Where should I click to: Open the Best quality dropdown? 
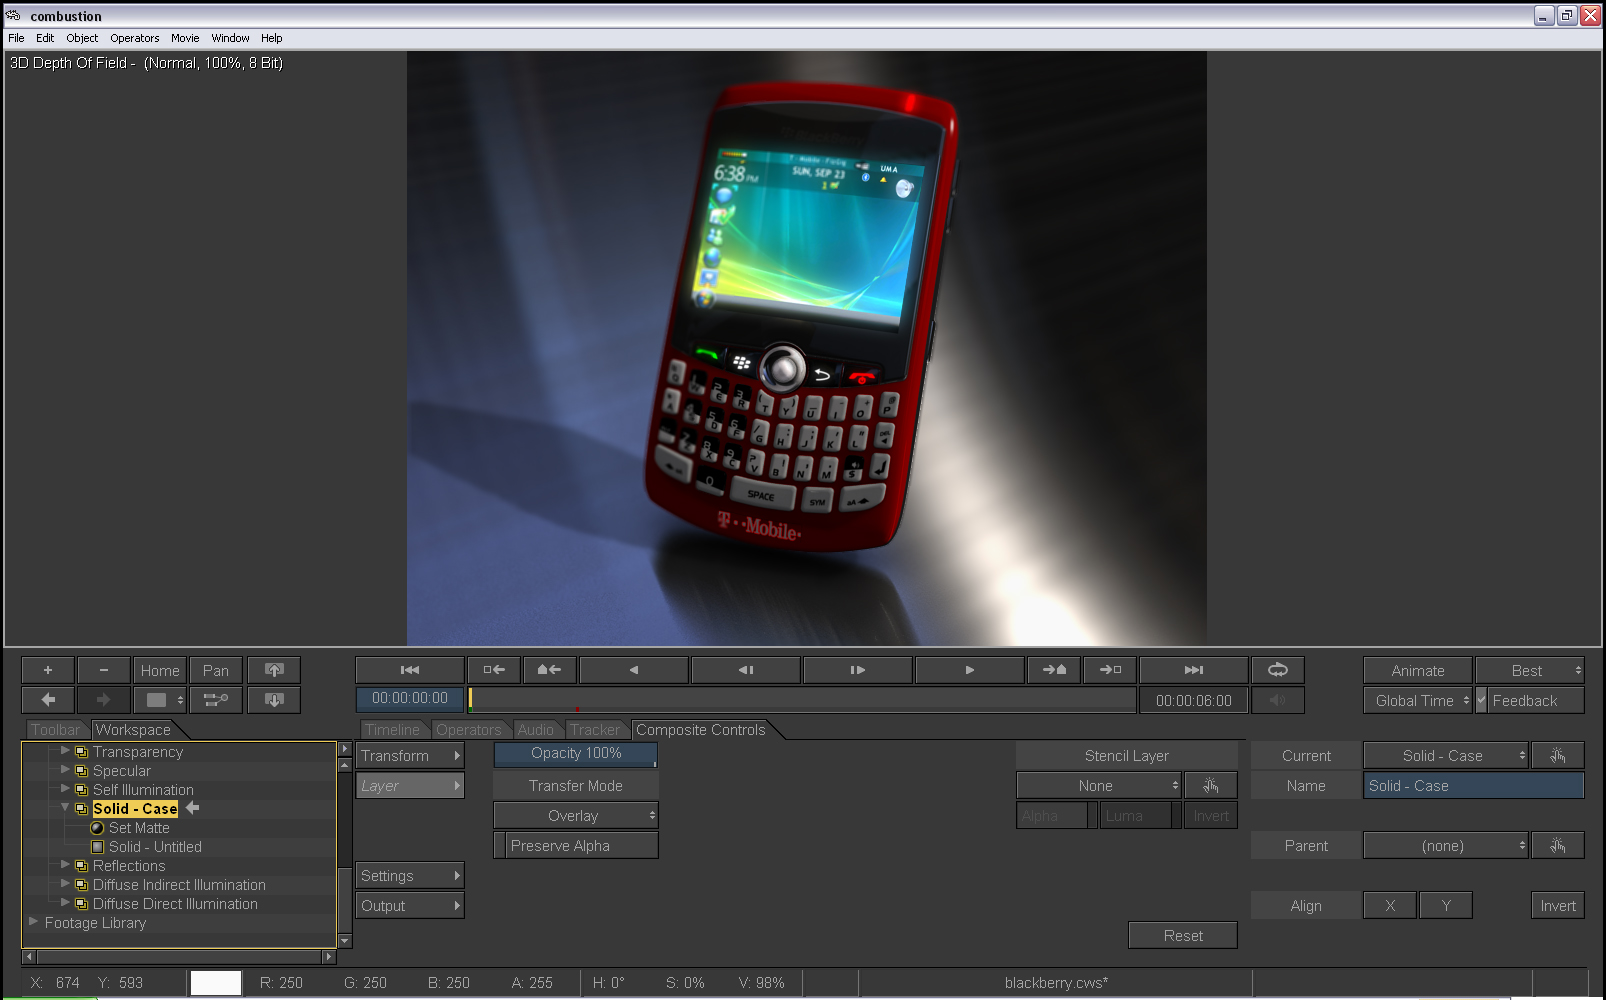[1530, 670]
